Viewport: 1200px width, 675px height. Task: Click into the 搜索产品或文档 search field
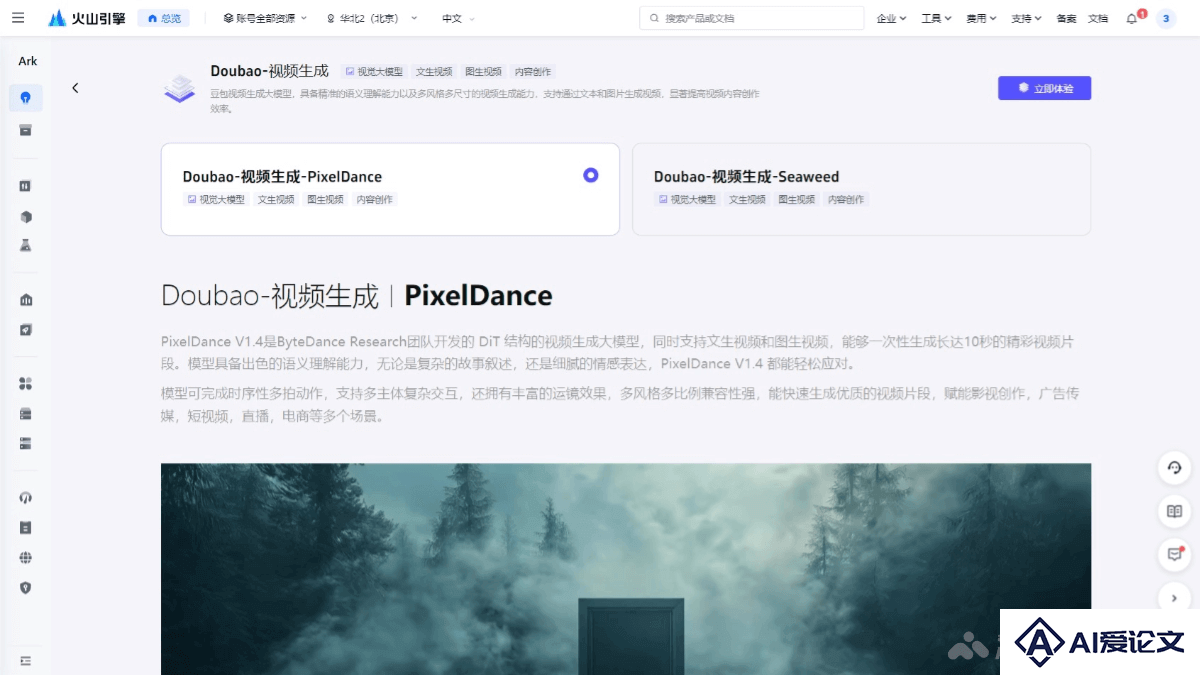pyautogui.click(x=752, y=18)
